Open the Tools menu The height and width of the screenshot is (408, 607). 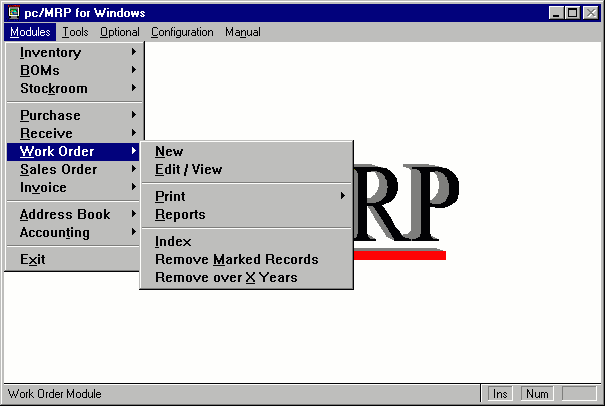(x=75, y=32)
